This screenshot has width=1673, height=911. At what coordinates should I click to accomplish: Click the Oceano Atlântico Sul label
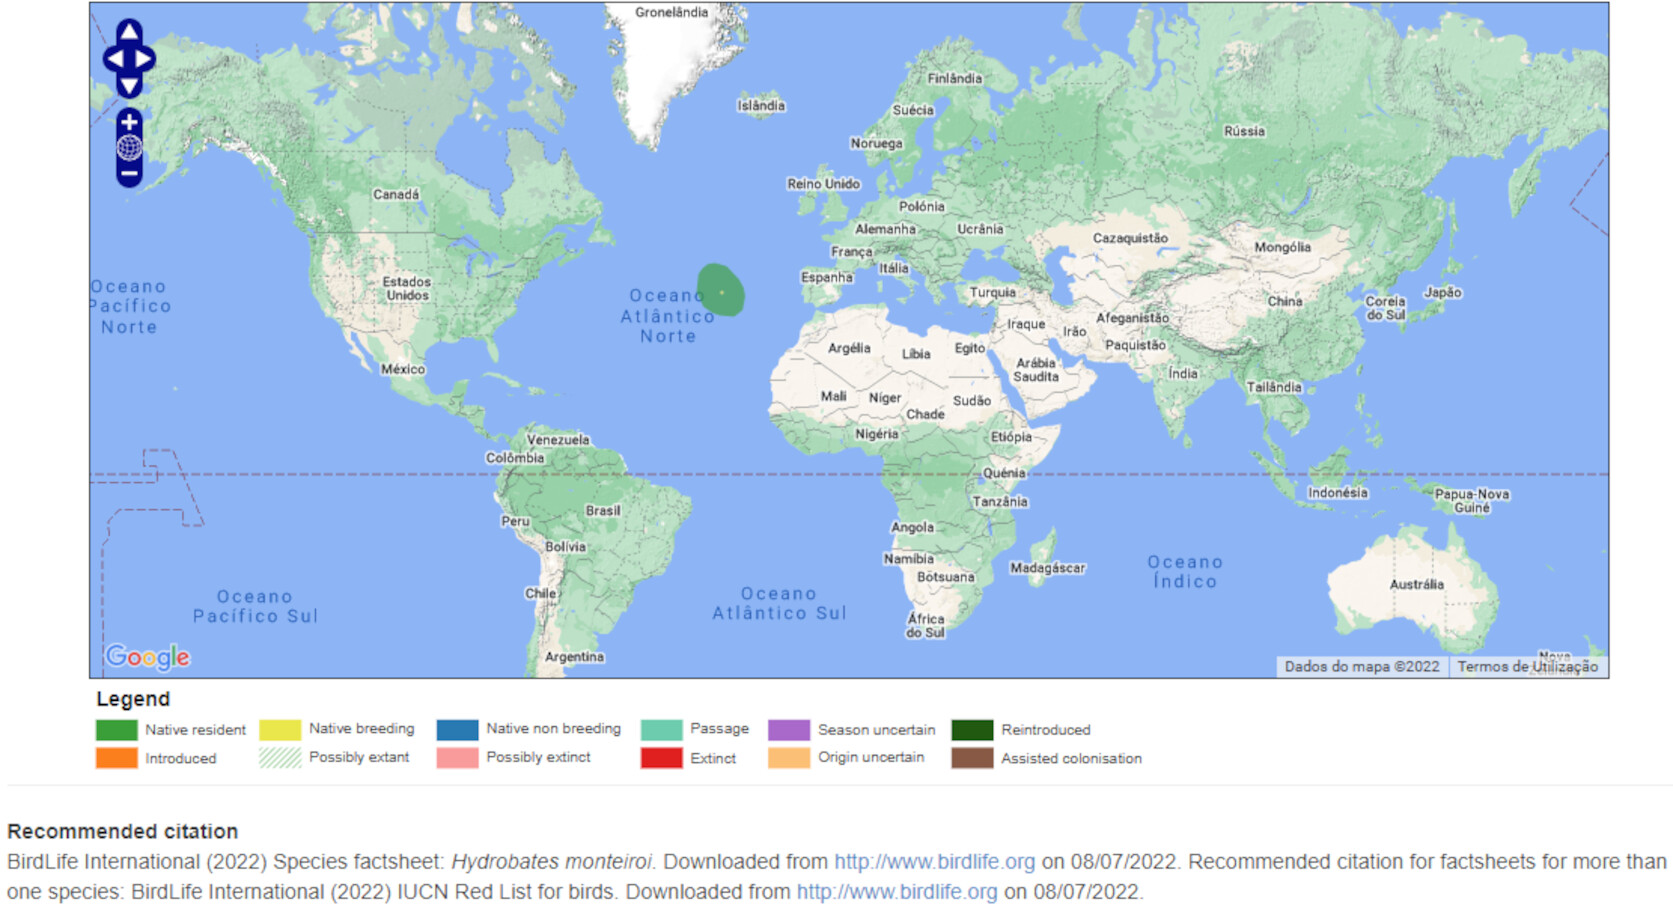[779, 604]
